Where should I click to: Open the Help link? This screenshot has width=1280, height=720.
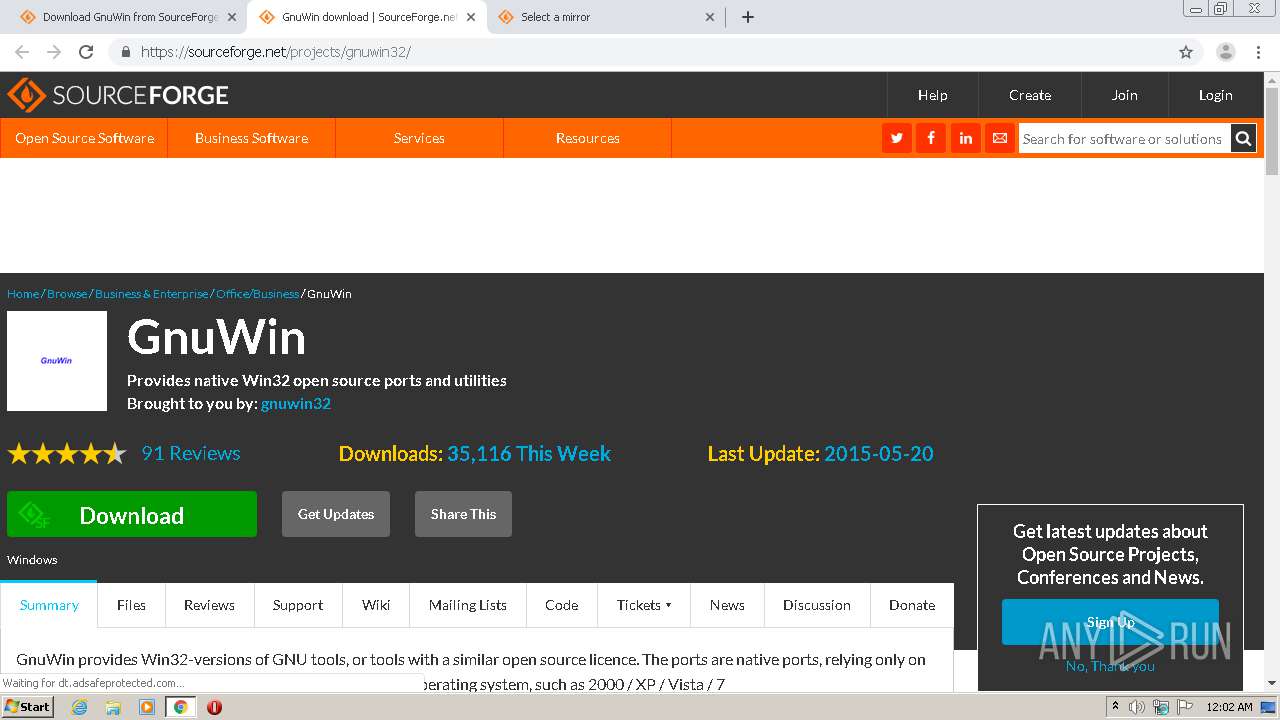pyautogui.click(x=933, y=95)
